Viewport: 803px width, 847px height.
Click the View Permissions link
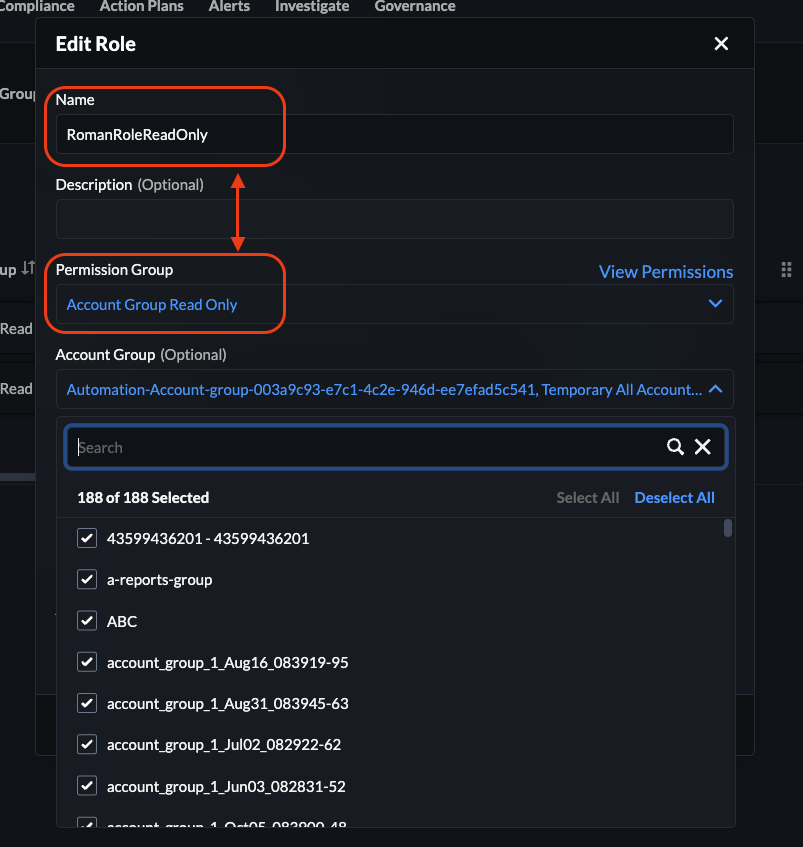click(665, 272)
